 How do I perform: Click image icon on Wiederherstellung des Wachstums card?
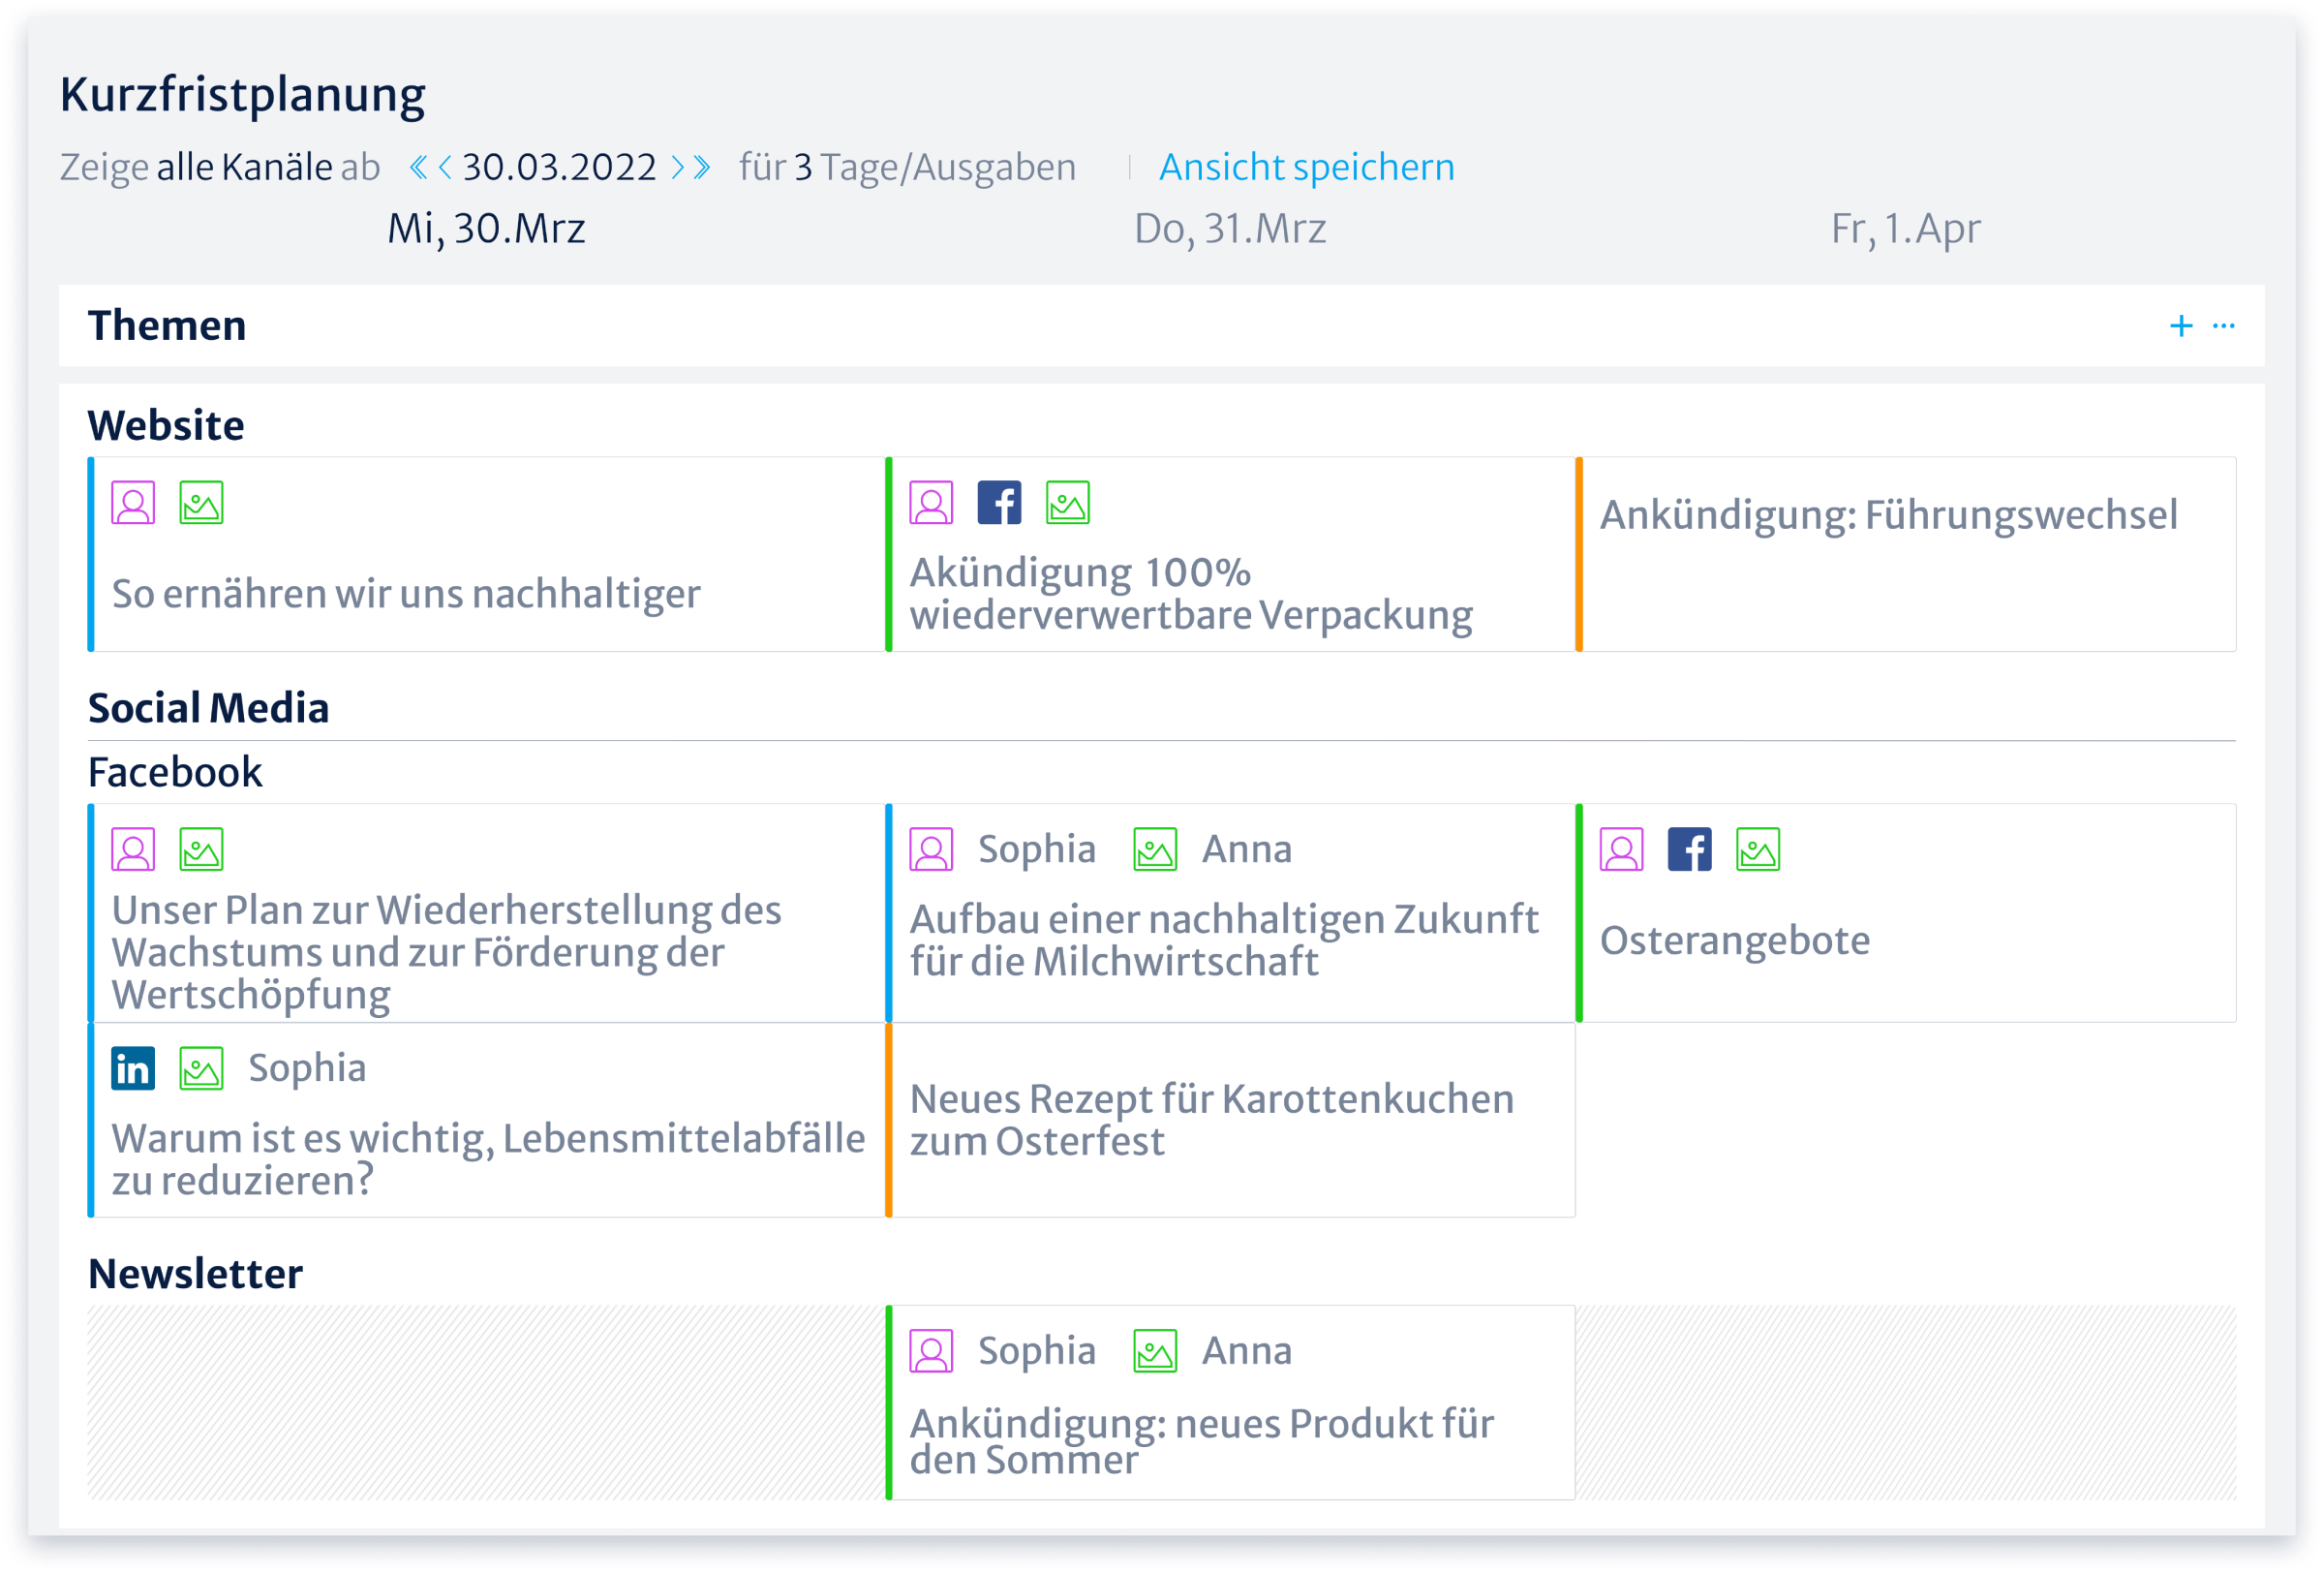[x=201, y=850]
